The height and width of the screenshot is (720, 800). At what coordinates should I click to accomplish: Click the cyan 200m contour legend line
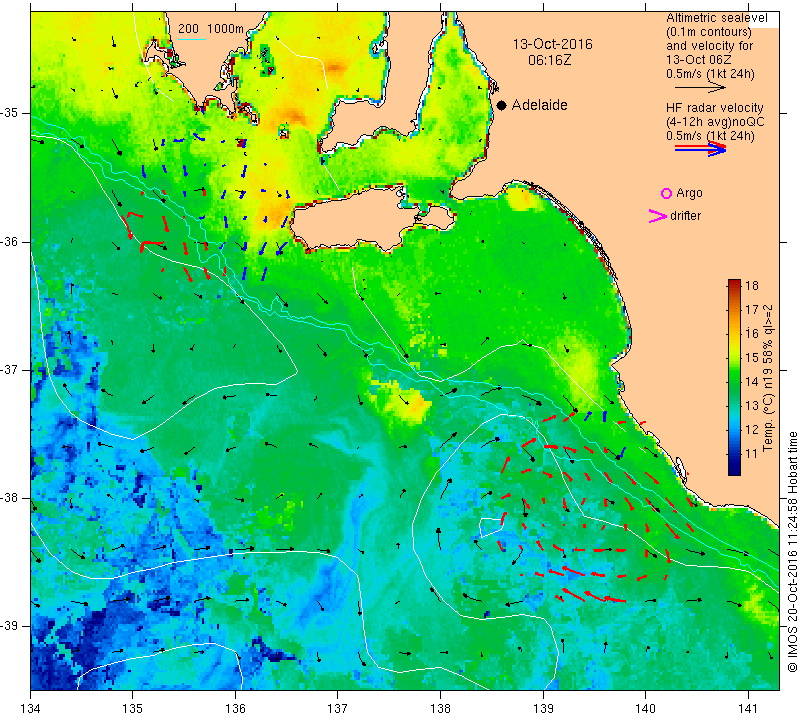192,39
